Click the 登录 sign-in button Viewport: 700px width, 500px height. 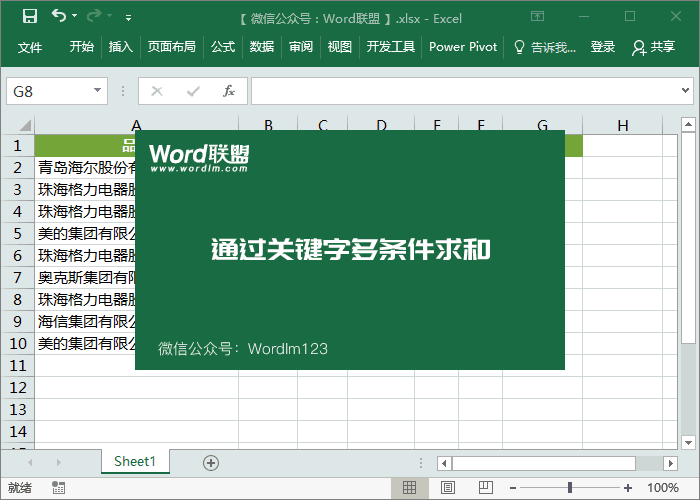603,47
